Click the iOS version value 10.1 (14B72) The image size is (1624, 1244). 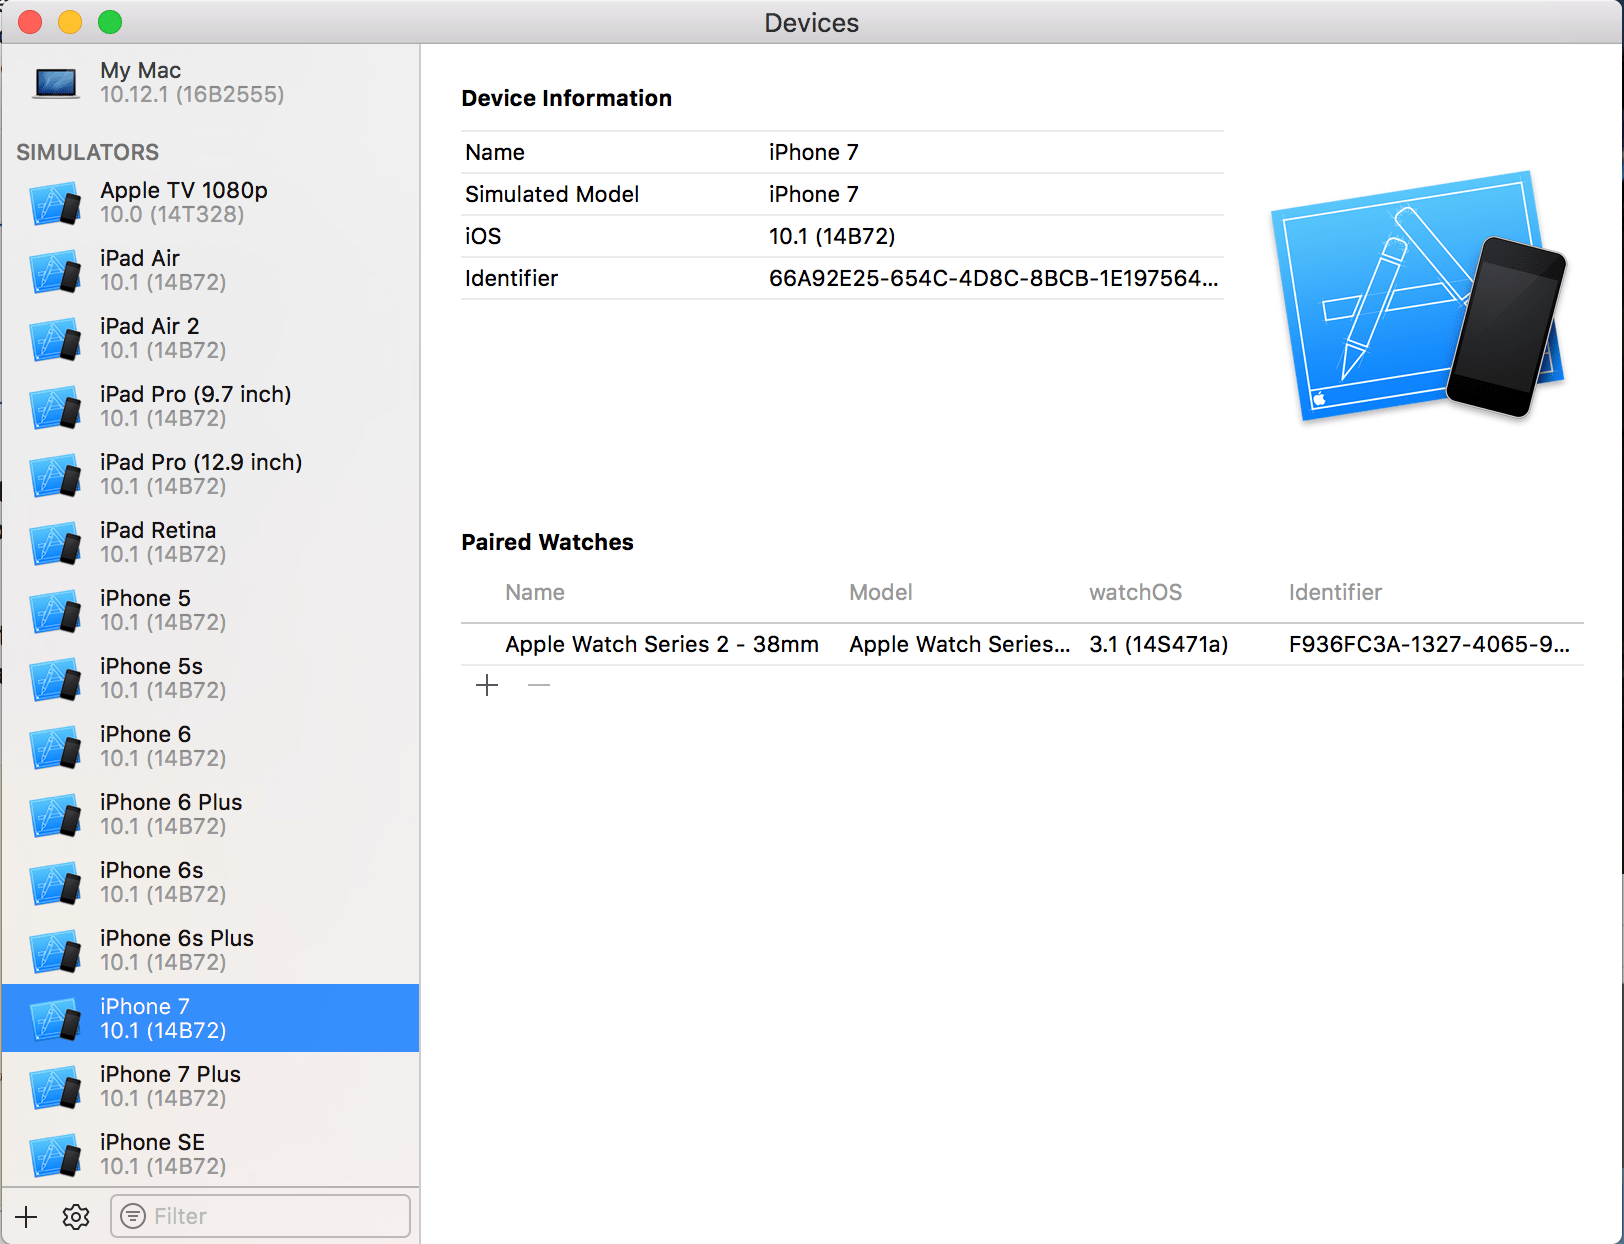tap(832, 236)
